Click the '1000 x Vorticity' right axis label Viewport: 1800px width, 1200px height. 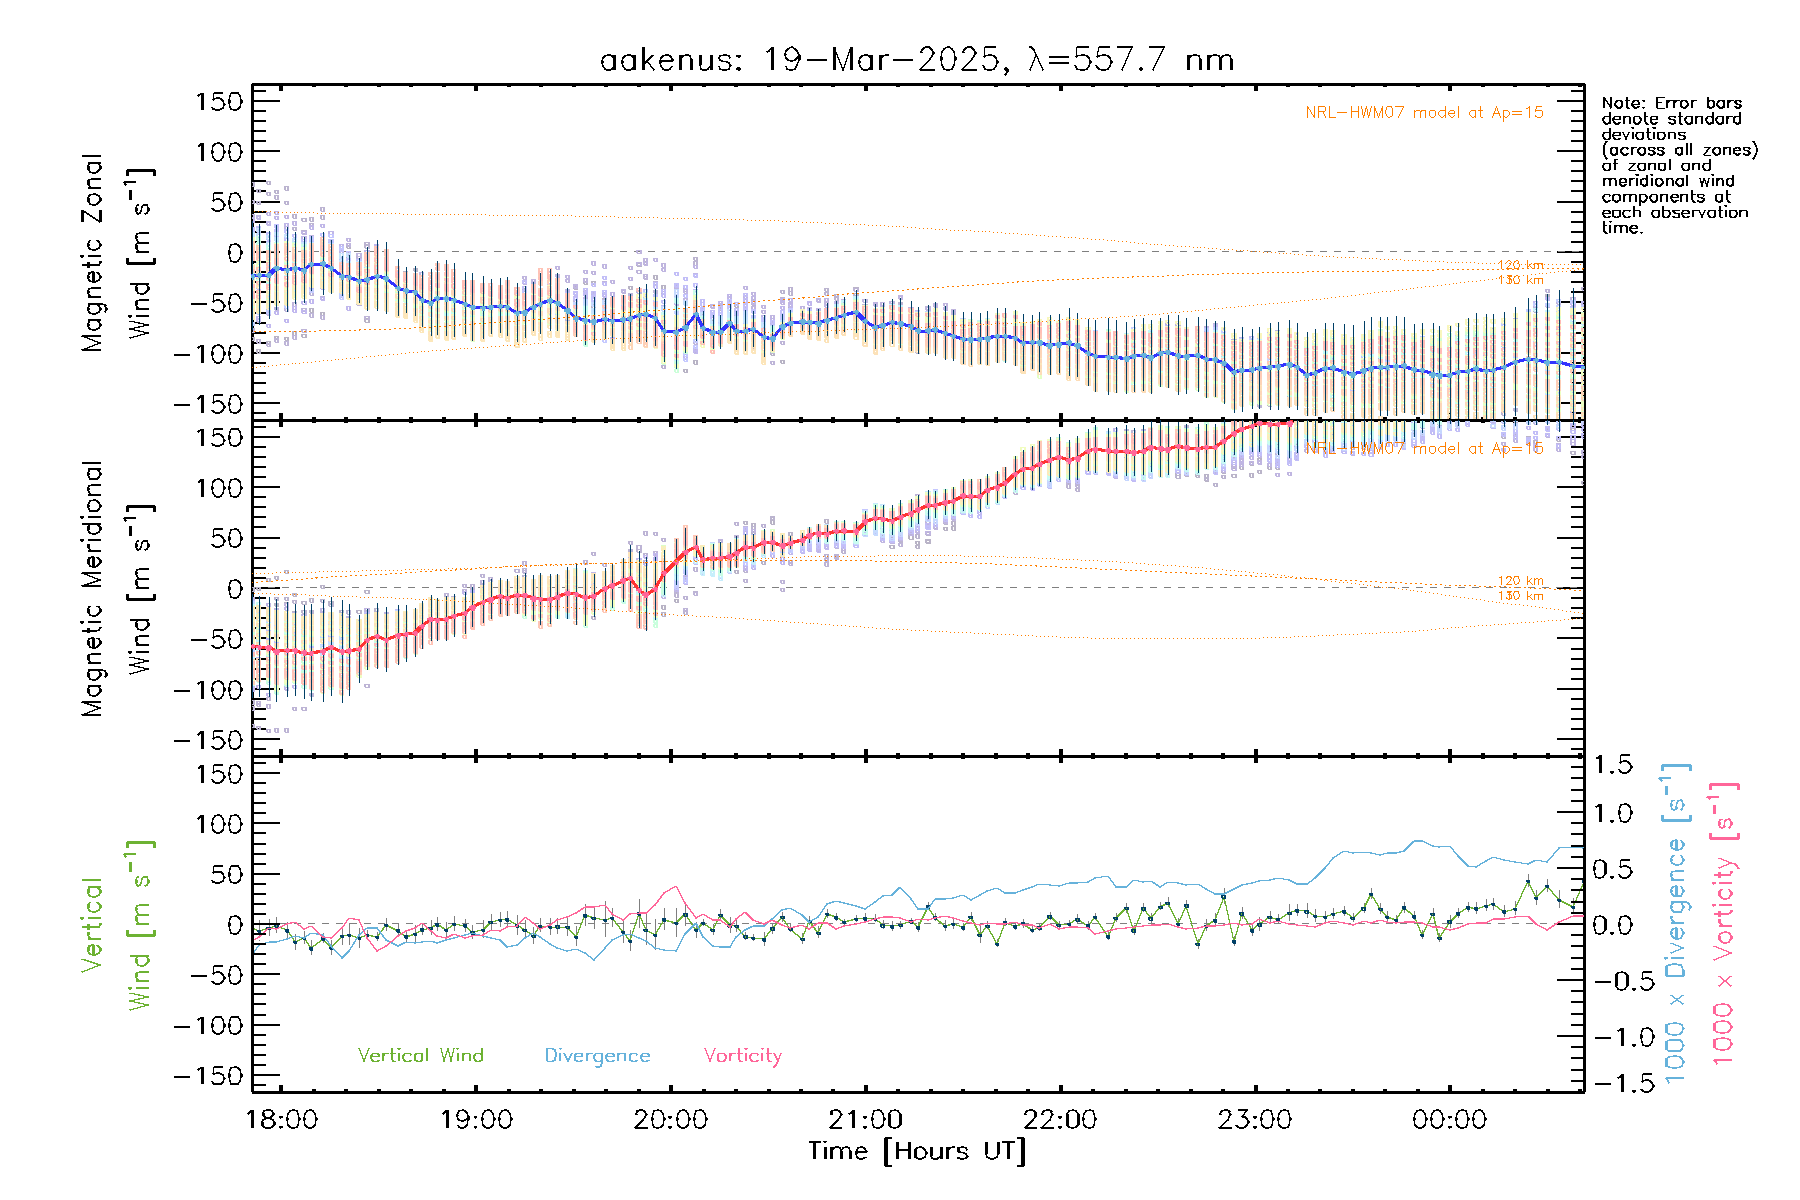click(x=1723, y=925)
